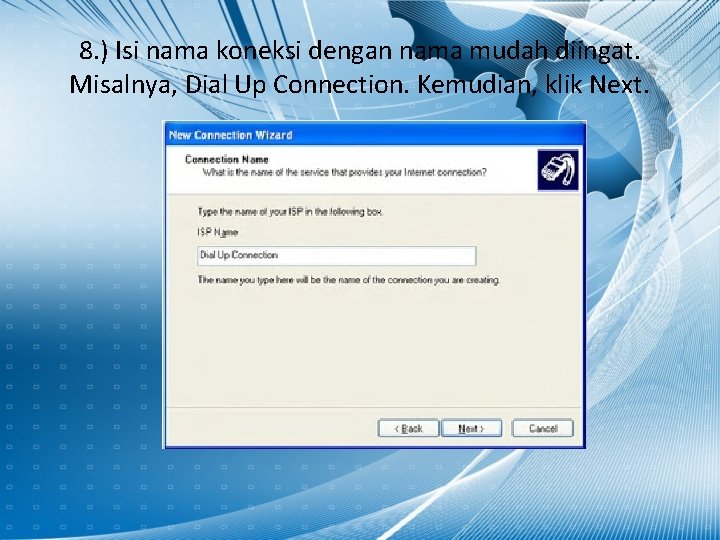
Task: Go back using the Back button
Action: pos(408,428)
